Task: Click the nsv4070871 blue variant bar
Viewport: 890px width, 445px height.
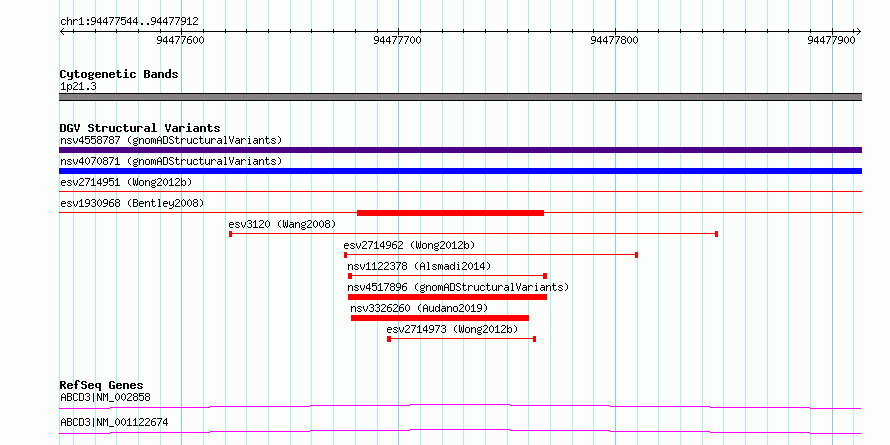Action: [460, 171]
